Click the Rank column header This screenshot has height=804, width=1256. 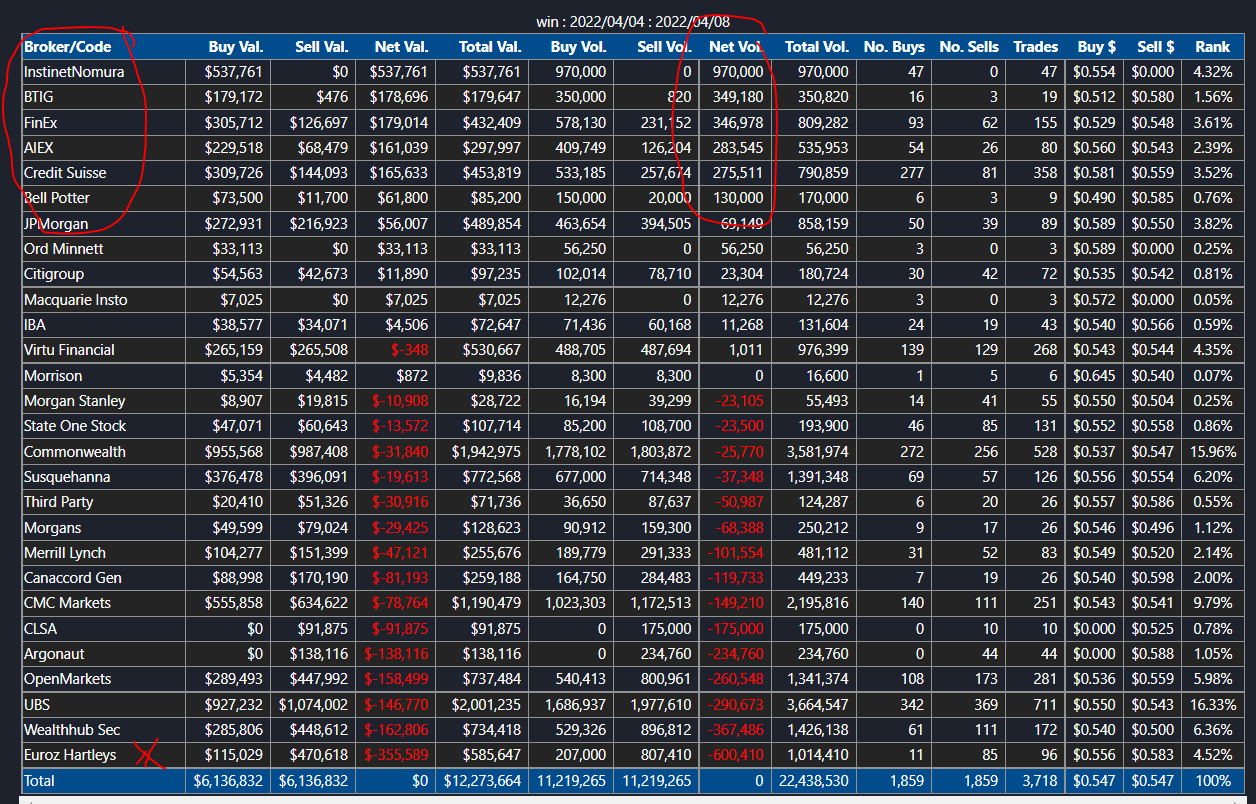1213,46
